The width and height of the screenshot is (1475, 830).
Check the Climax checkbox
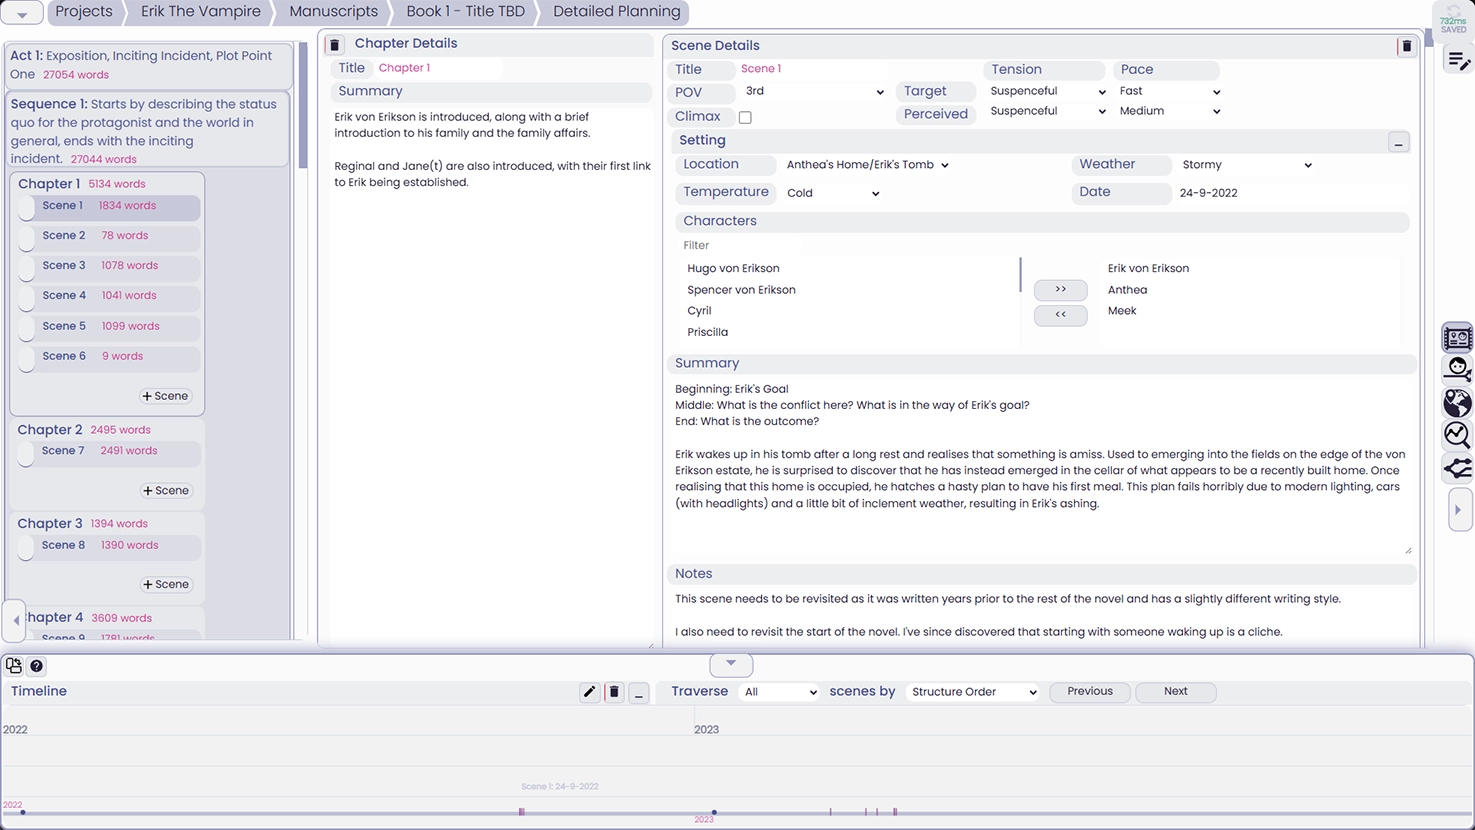pos(744,117)
